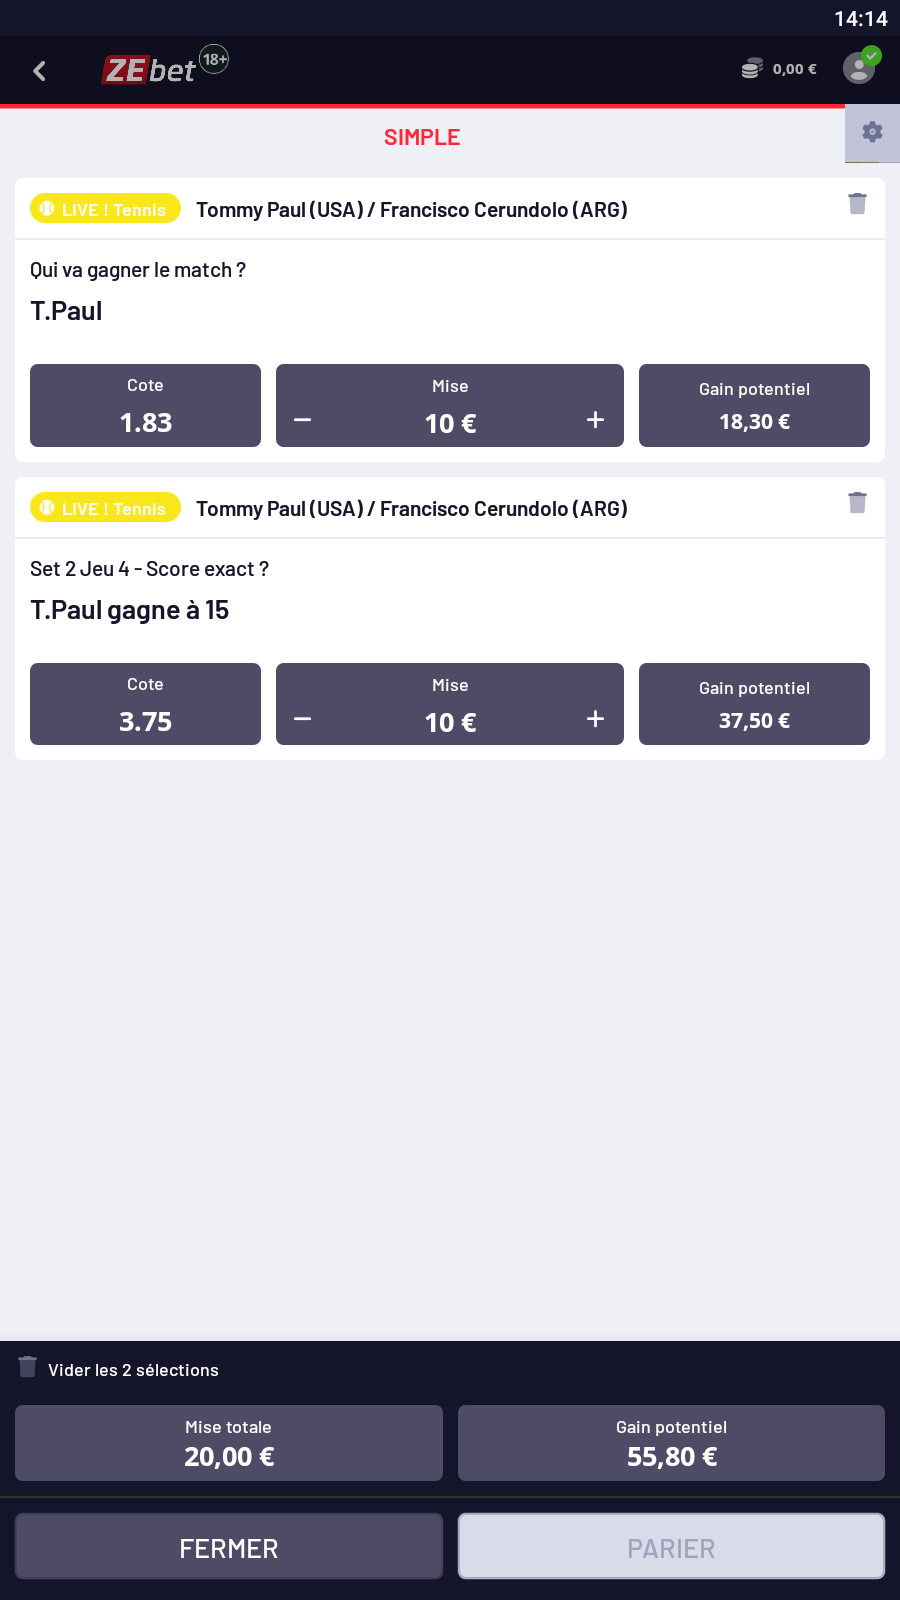Edit the 10 € stake of second bet

pyautogui.click(x=450, y=722)
